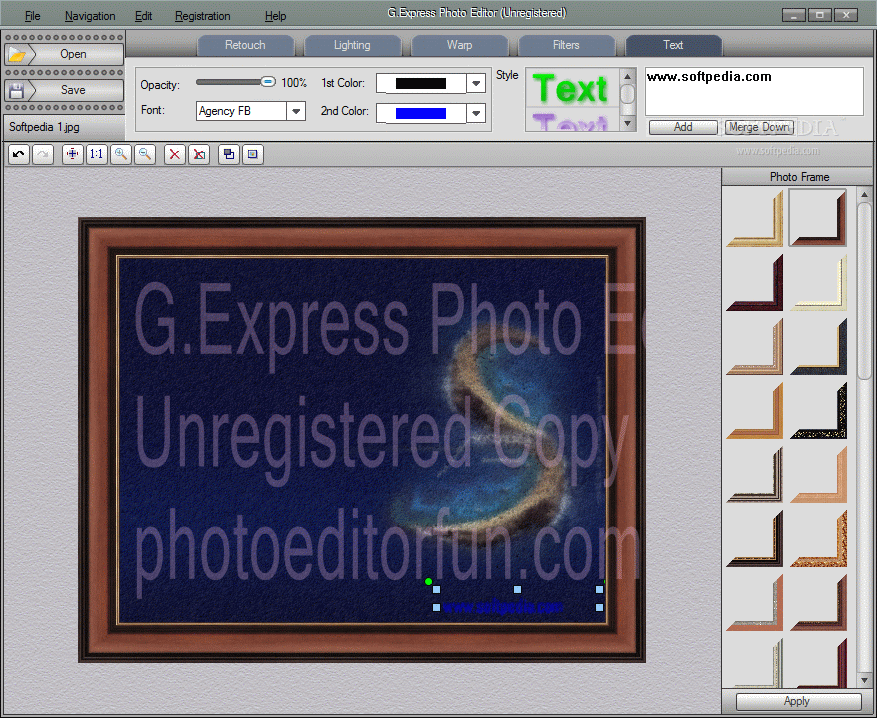Open the File menu
The height and width of the screenshot is (718, 877).
tap(32, 16)
